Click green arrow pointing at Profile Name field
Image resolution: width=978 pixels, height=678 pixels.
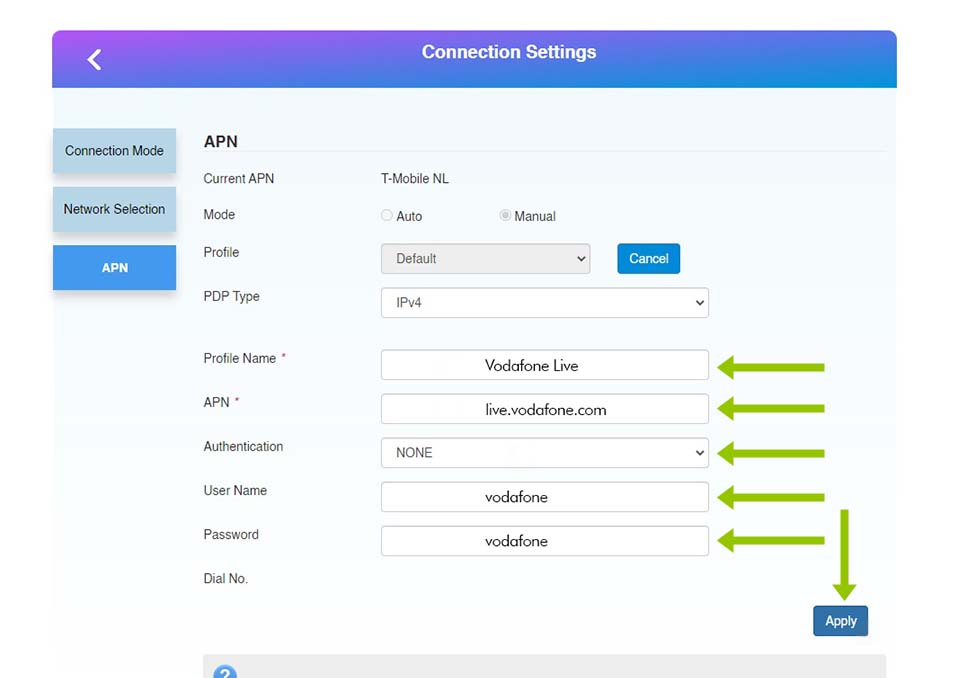pyautogui.click(x=770, y=367)
